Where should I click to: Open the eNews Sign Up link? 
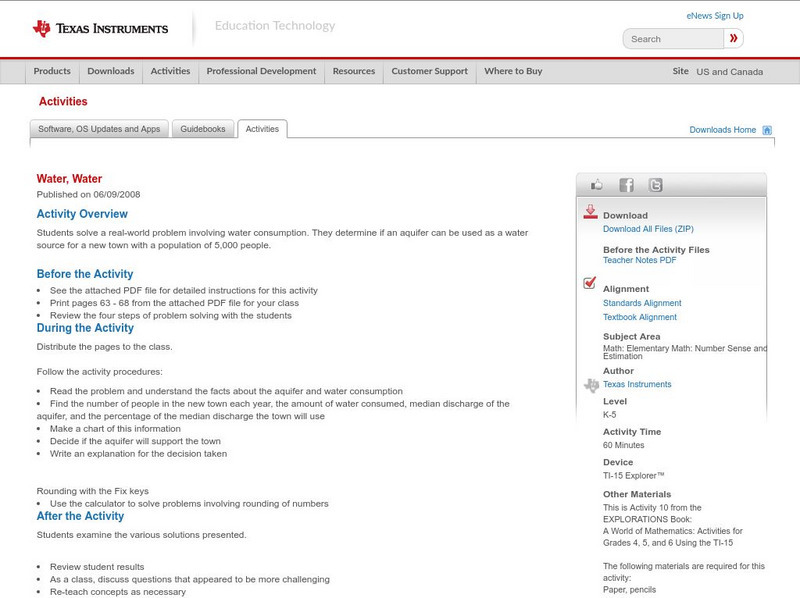(714, 15)
